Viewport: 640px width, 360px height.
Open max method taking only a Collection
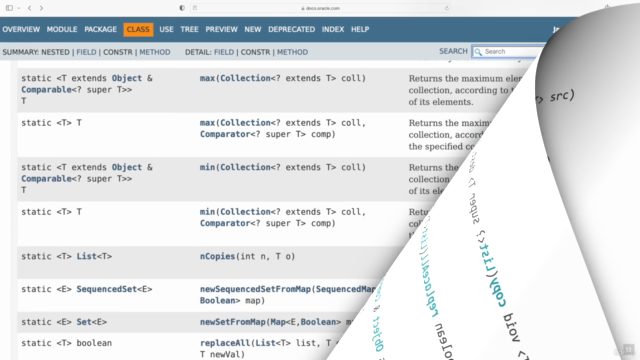tap(207, 78)
